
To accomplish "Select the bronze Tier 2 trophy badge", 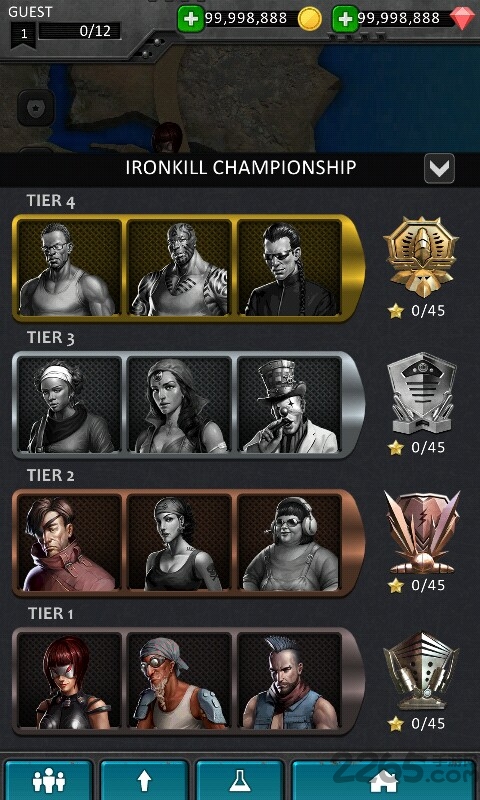I will (x=421, y=532).
